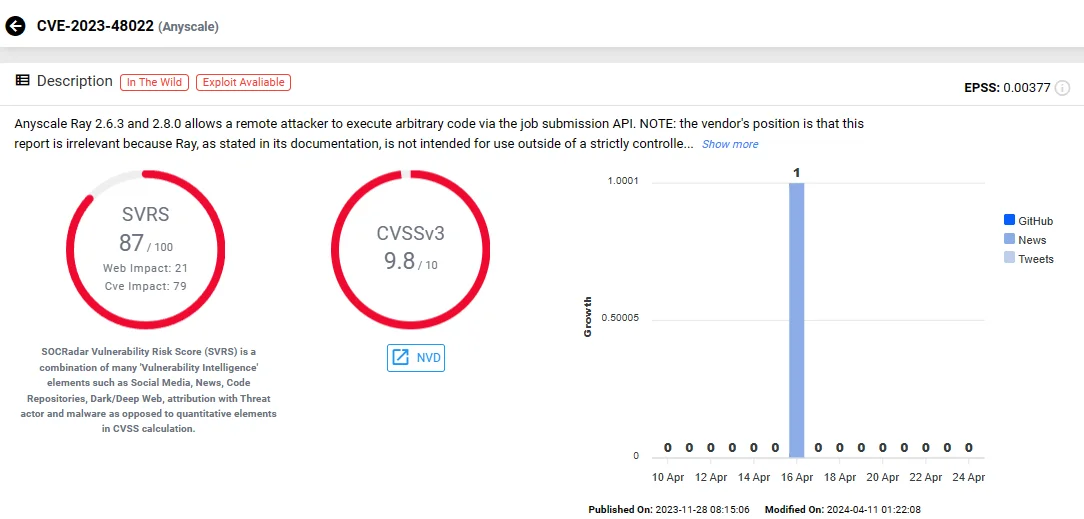Viewport: 1084px width, 519px height.
Task: Toggle GitHub series in chart legend
Action: [x=1028, y=221]
